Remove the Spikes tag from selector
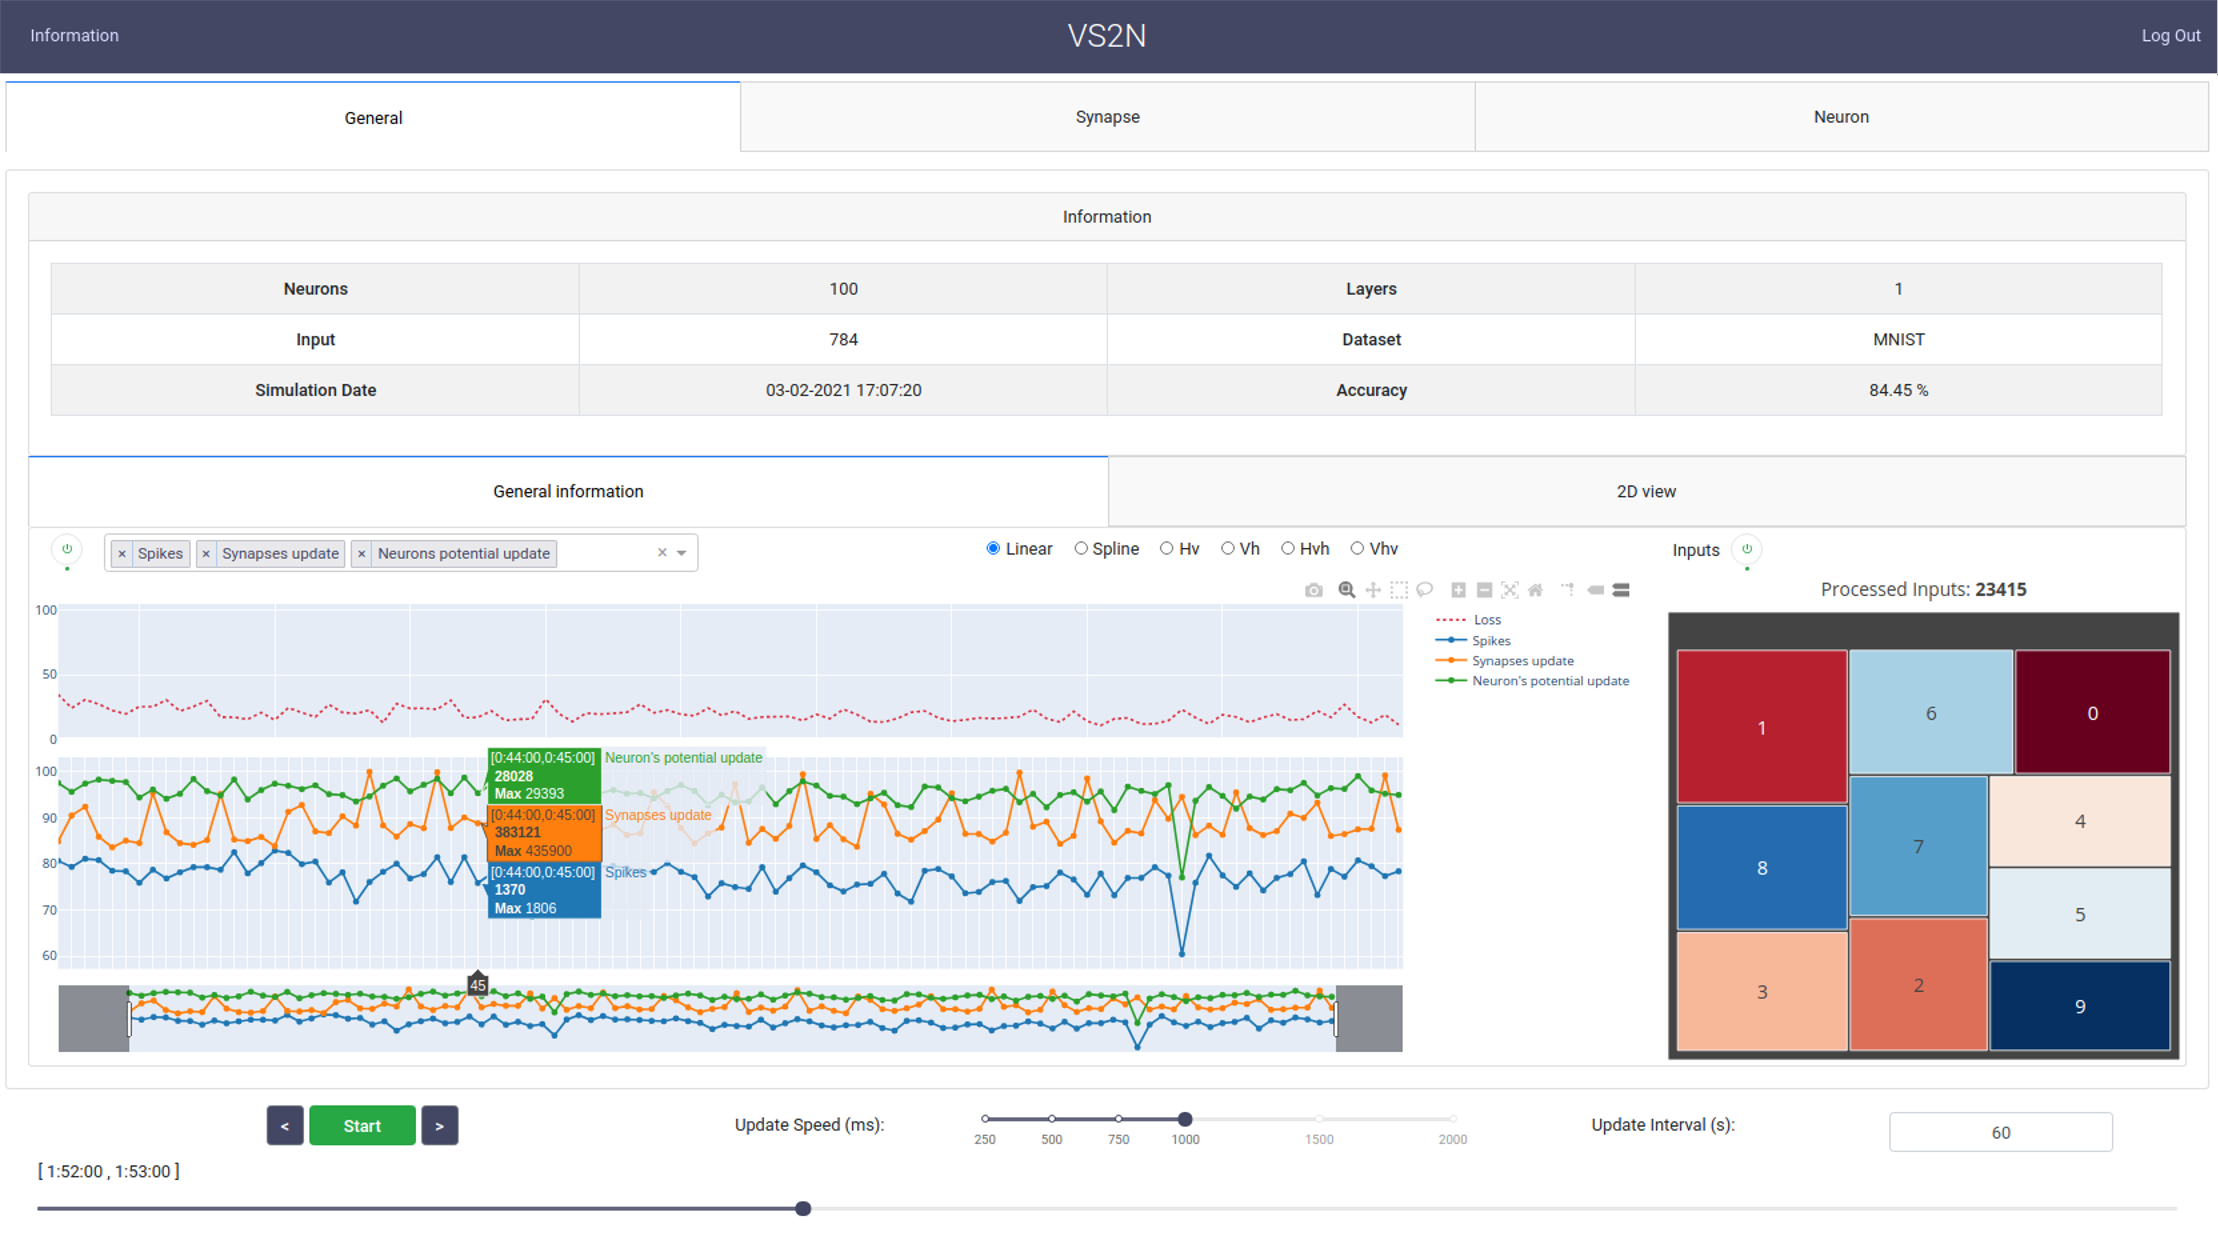The width and height of the screenshot is (2218, 1238). (122, 554)
